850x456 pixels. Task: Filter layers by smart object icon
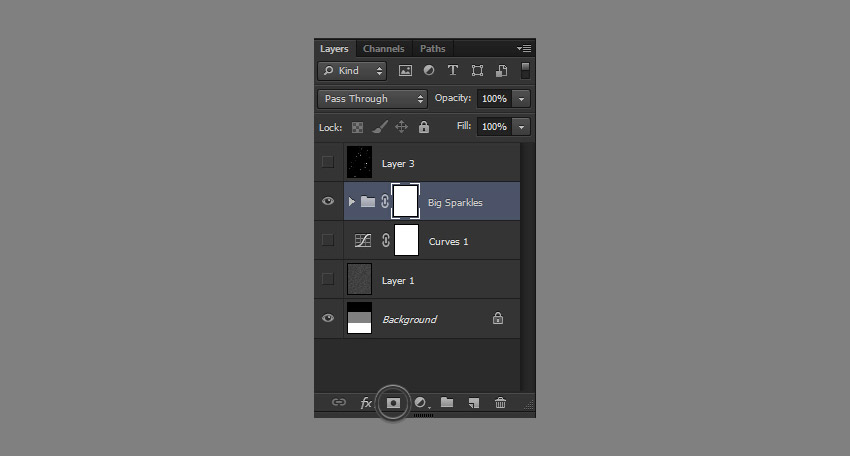(x=501, y=70)
